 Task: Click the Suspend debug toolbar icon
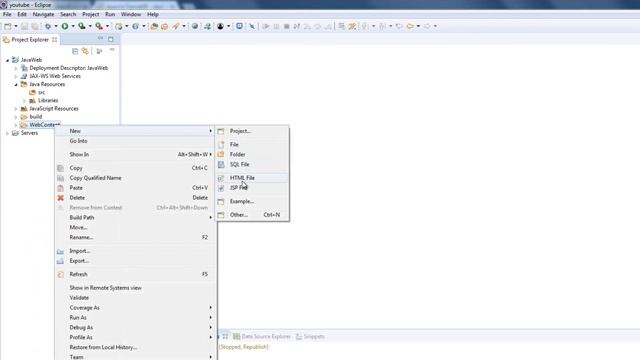(276, 26)
